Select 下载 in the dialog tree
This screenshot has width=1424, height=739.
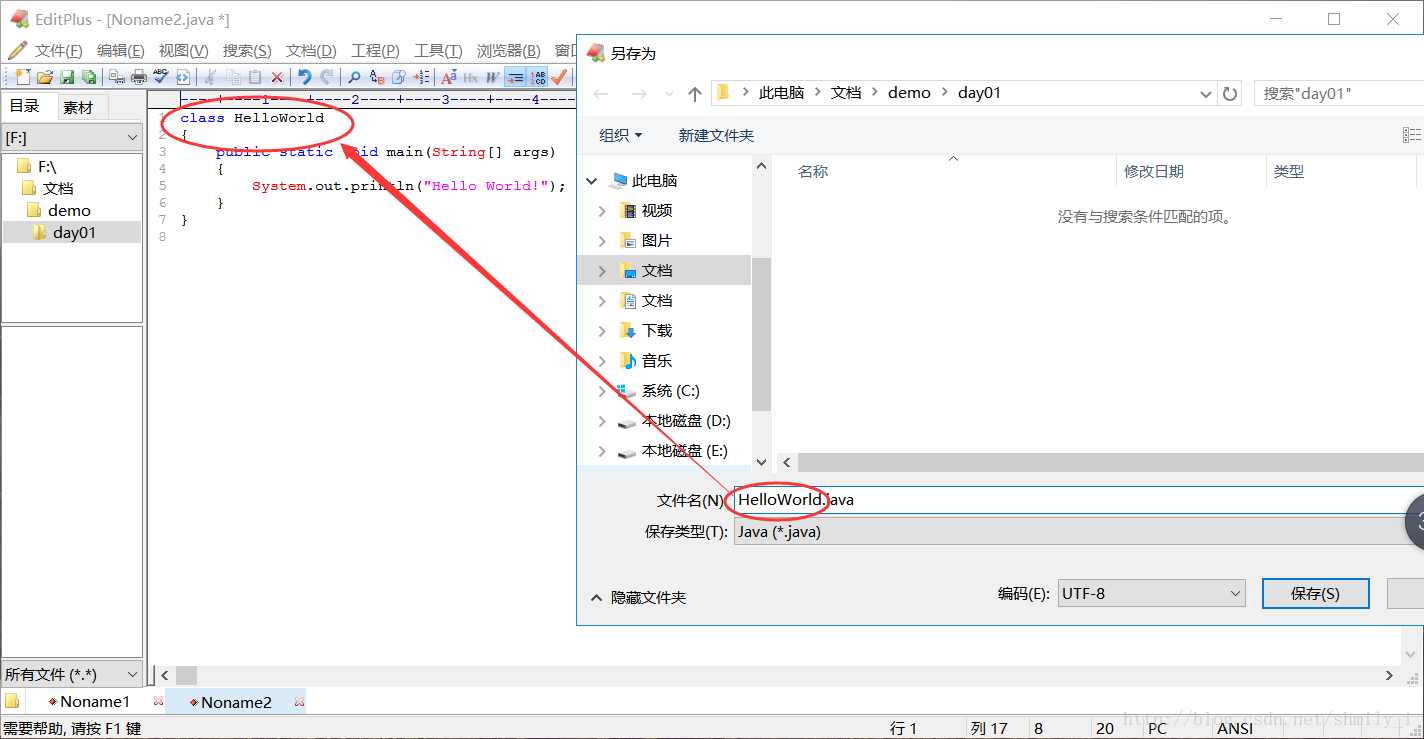[657, 331]
